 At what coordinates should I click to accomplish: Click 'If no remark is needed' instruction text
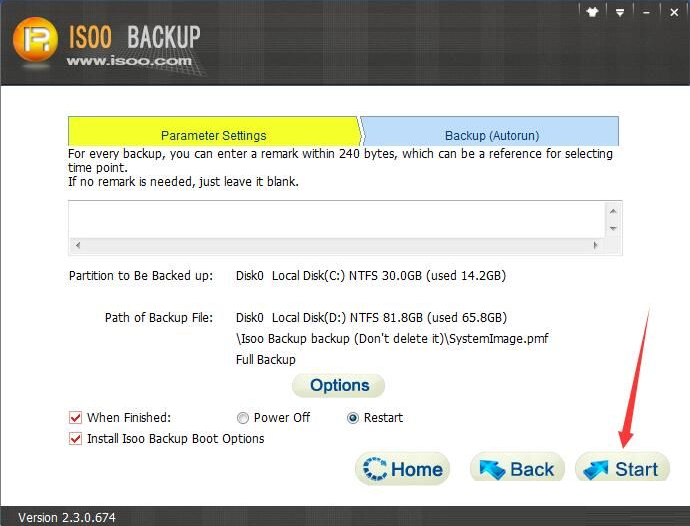pyautogui.click(x=183, y=181)
